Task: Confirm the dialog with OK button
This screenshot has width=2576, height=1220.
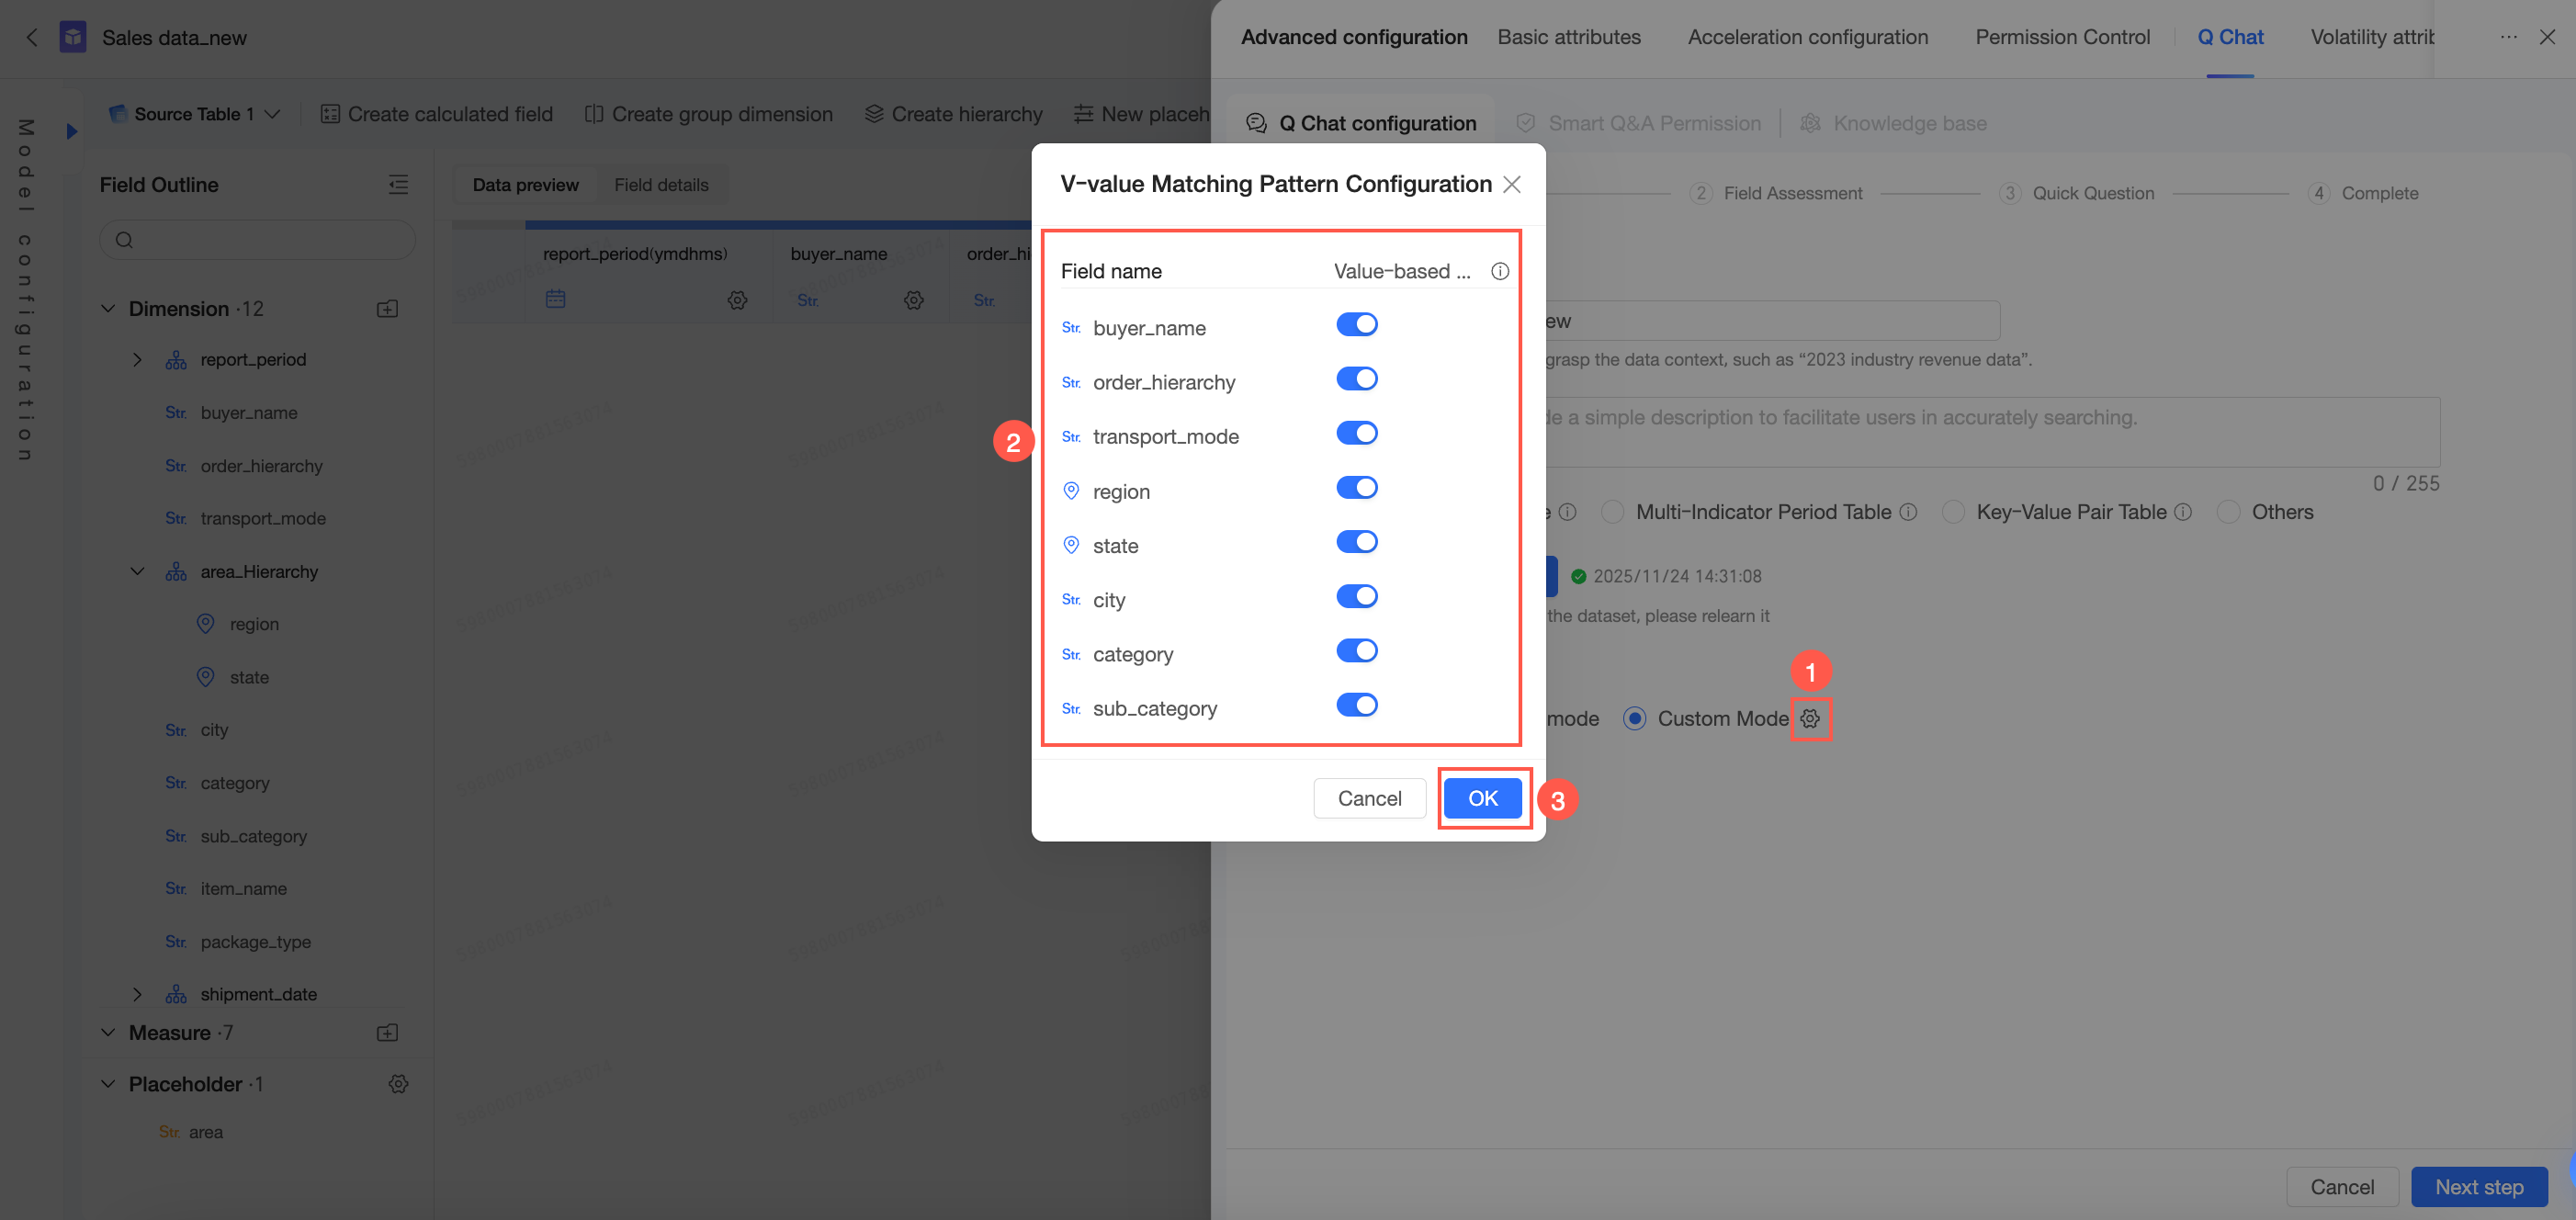Action: (x=1482, y=798)
